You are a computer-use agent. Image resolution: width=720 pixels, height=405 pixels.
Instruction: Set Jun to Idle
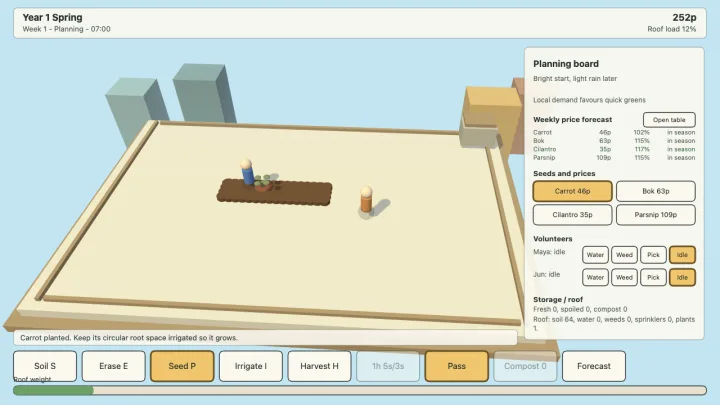[x=682, y=277]
